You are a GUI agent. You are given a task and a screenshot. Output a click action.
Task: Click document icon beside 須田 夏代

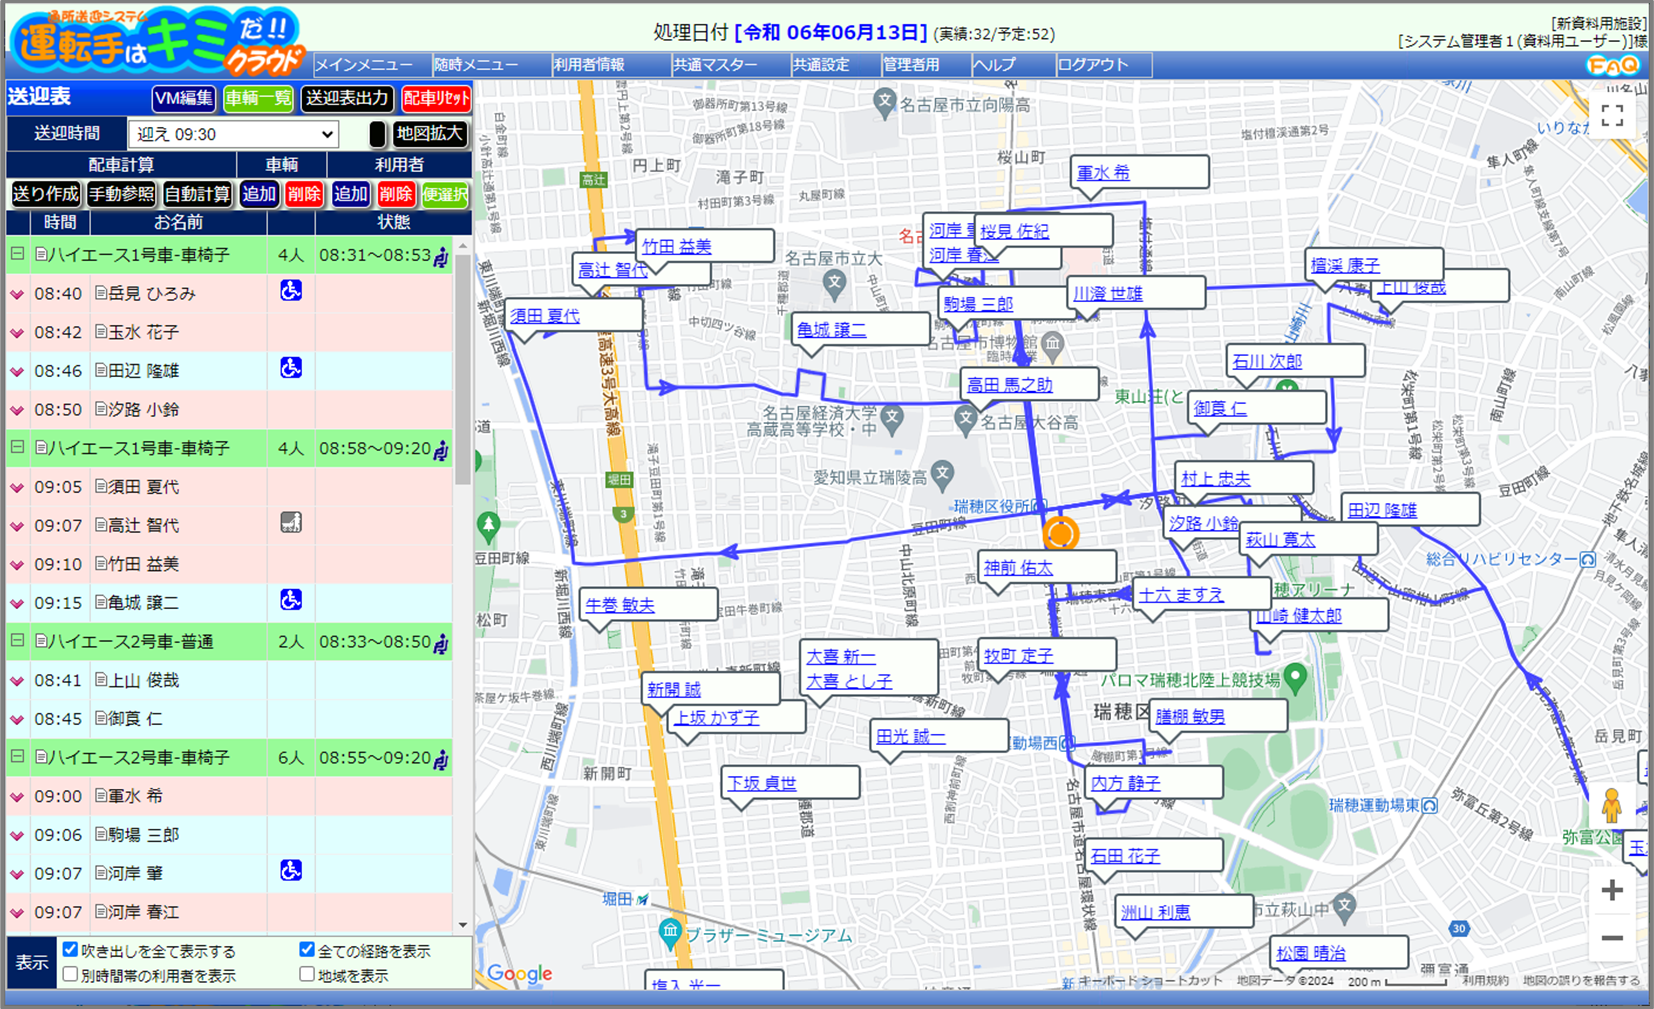(101, 486)
